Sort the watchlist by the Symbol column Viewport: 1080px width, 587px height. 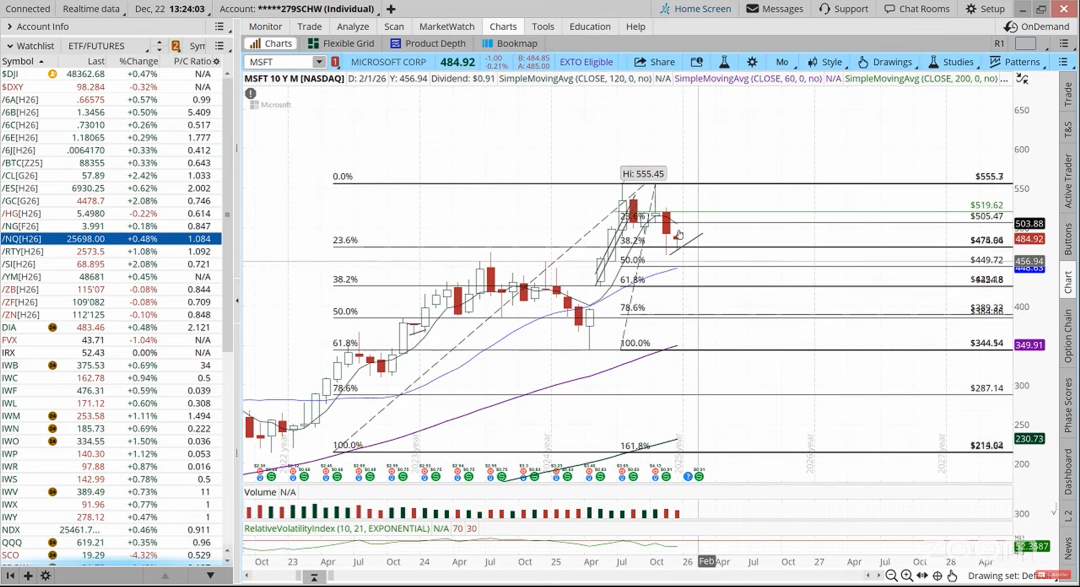click(23, 61)
